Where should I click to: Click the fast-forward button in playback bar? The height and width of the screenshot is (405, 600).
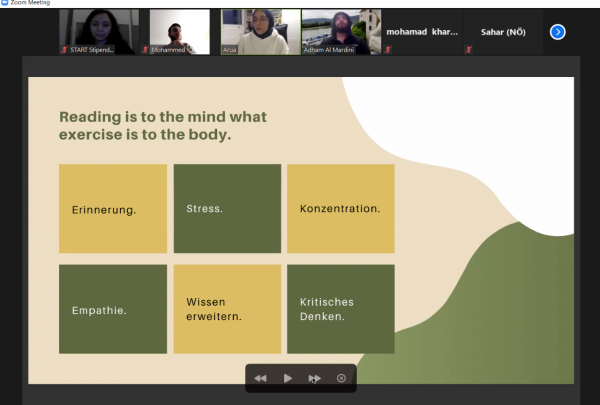[x=314, y=378]
